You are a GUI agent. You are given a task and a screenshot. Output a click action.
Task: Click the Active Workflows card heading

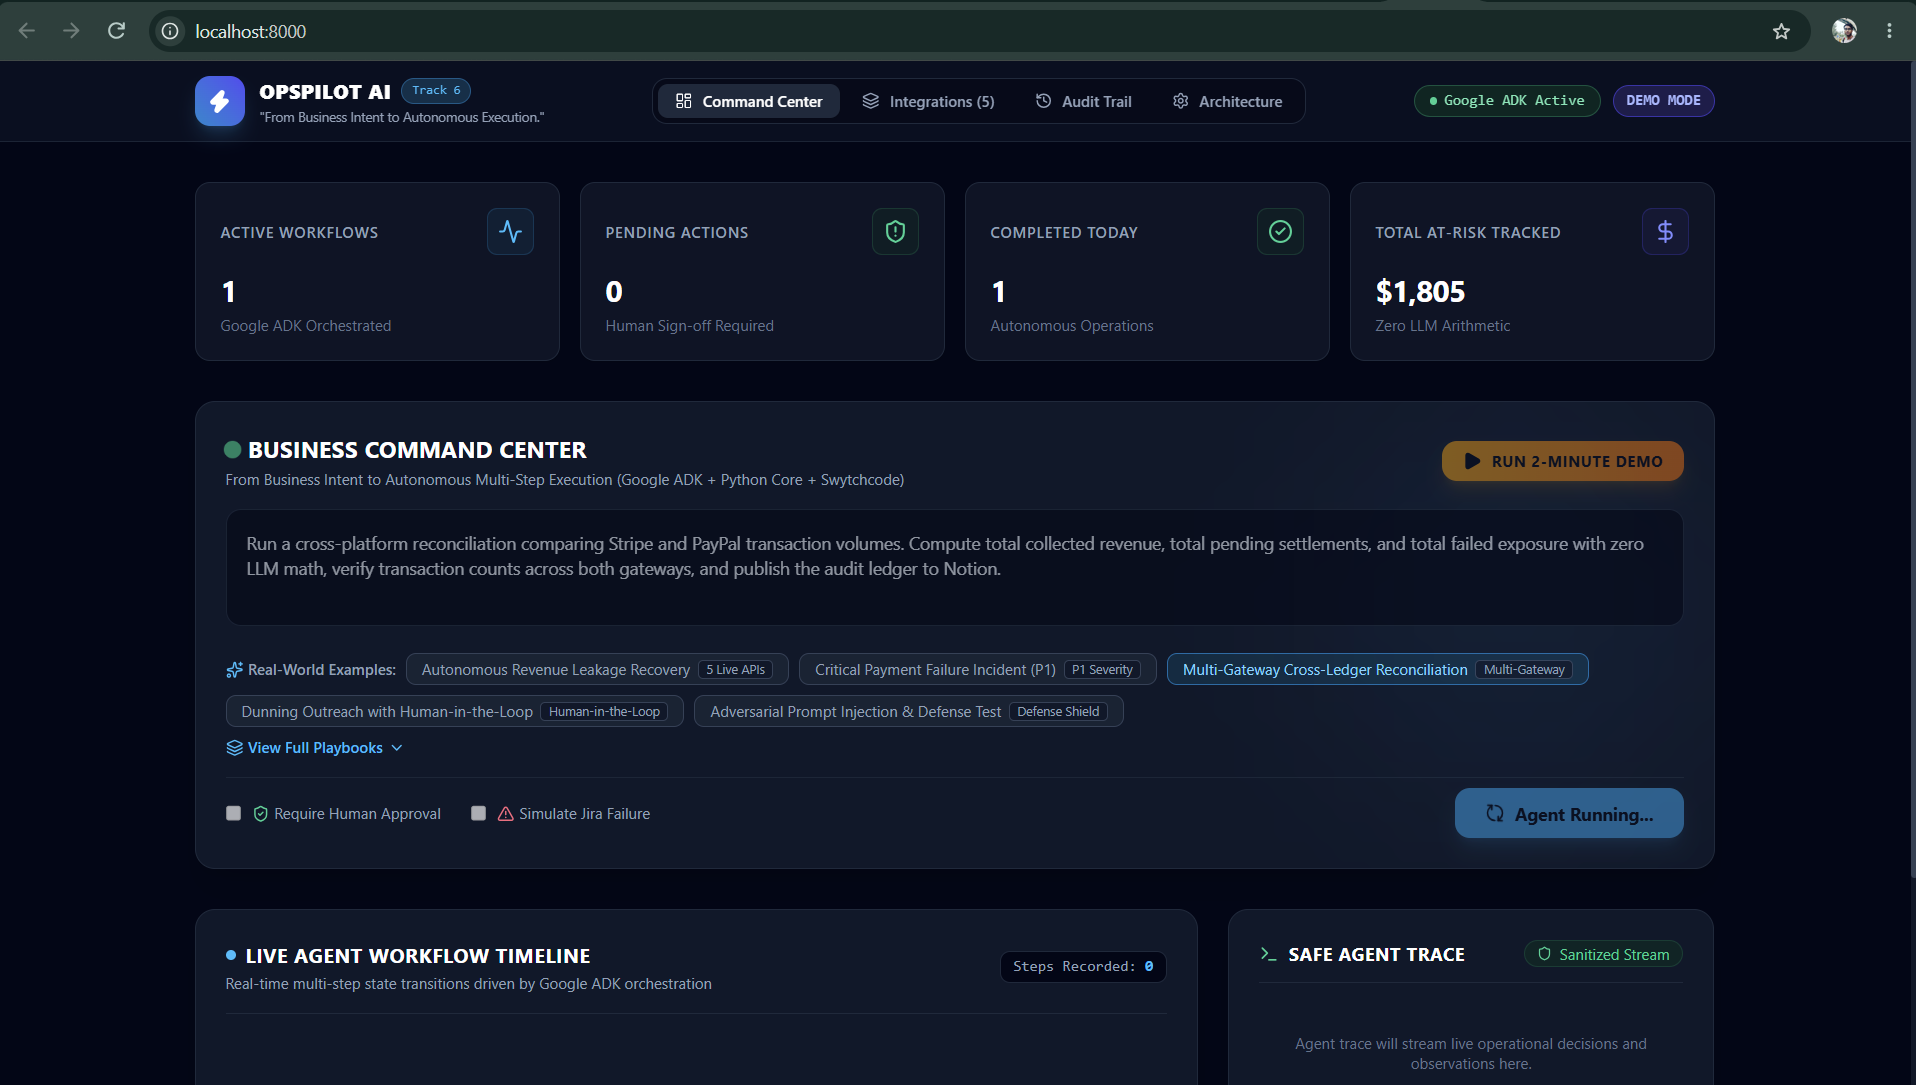tap(299, 233)
